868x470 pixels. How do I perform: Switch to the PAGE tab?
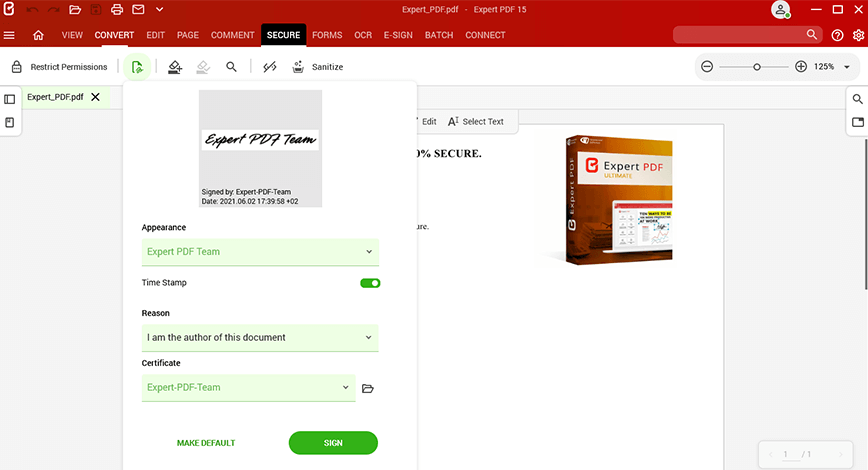[188, 35]
